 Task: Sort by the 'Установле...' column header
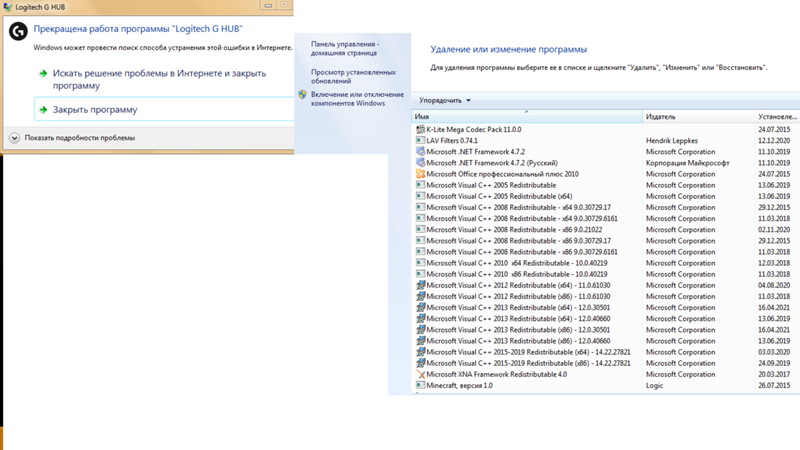(778, 117)
